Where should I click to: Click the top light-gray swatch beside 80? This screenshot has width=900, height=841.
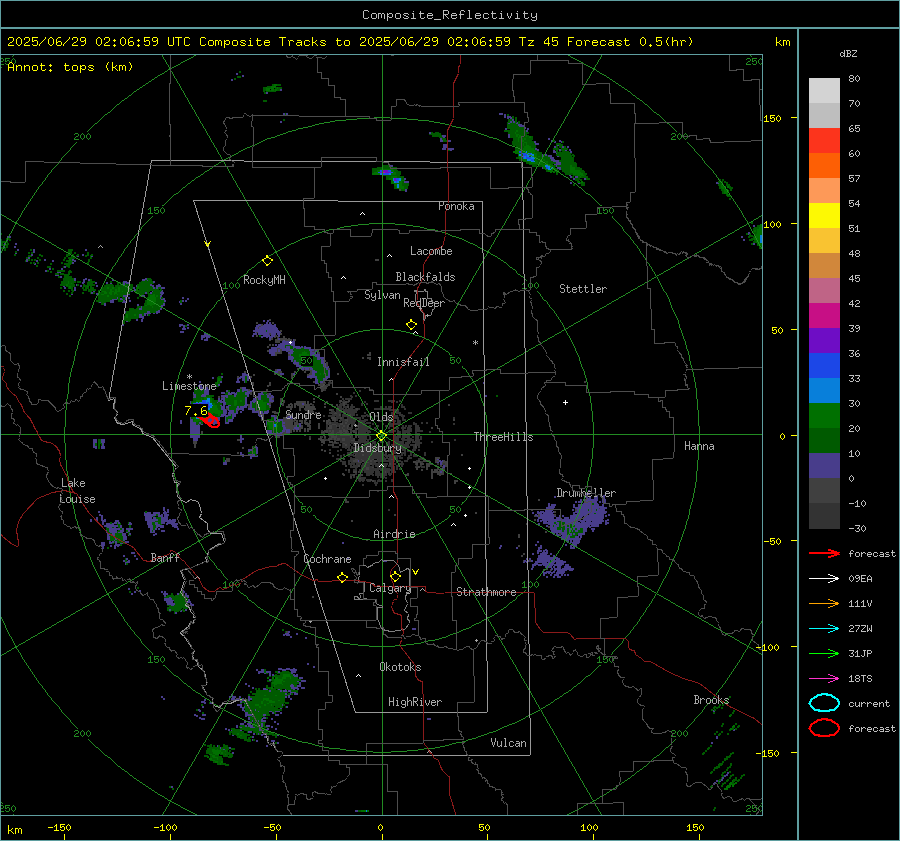click(x=824, y=91)
